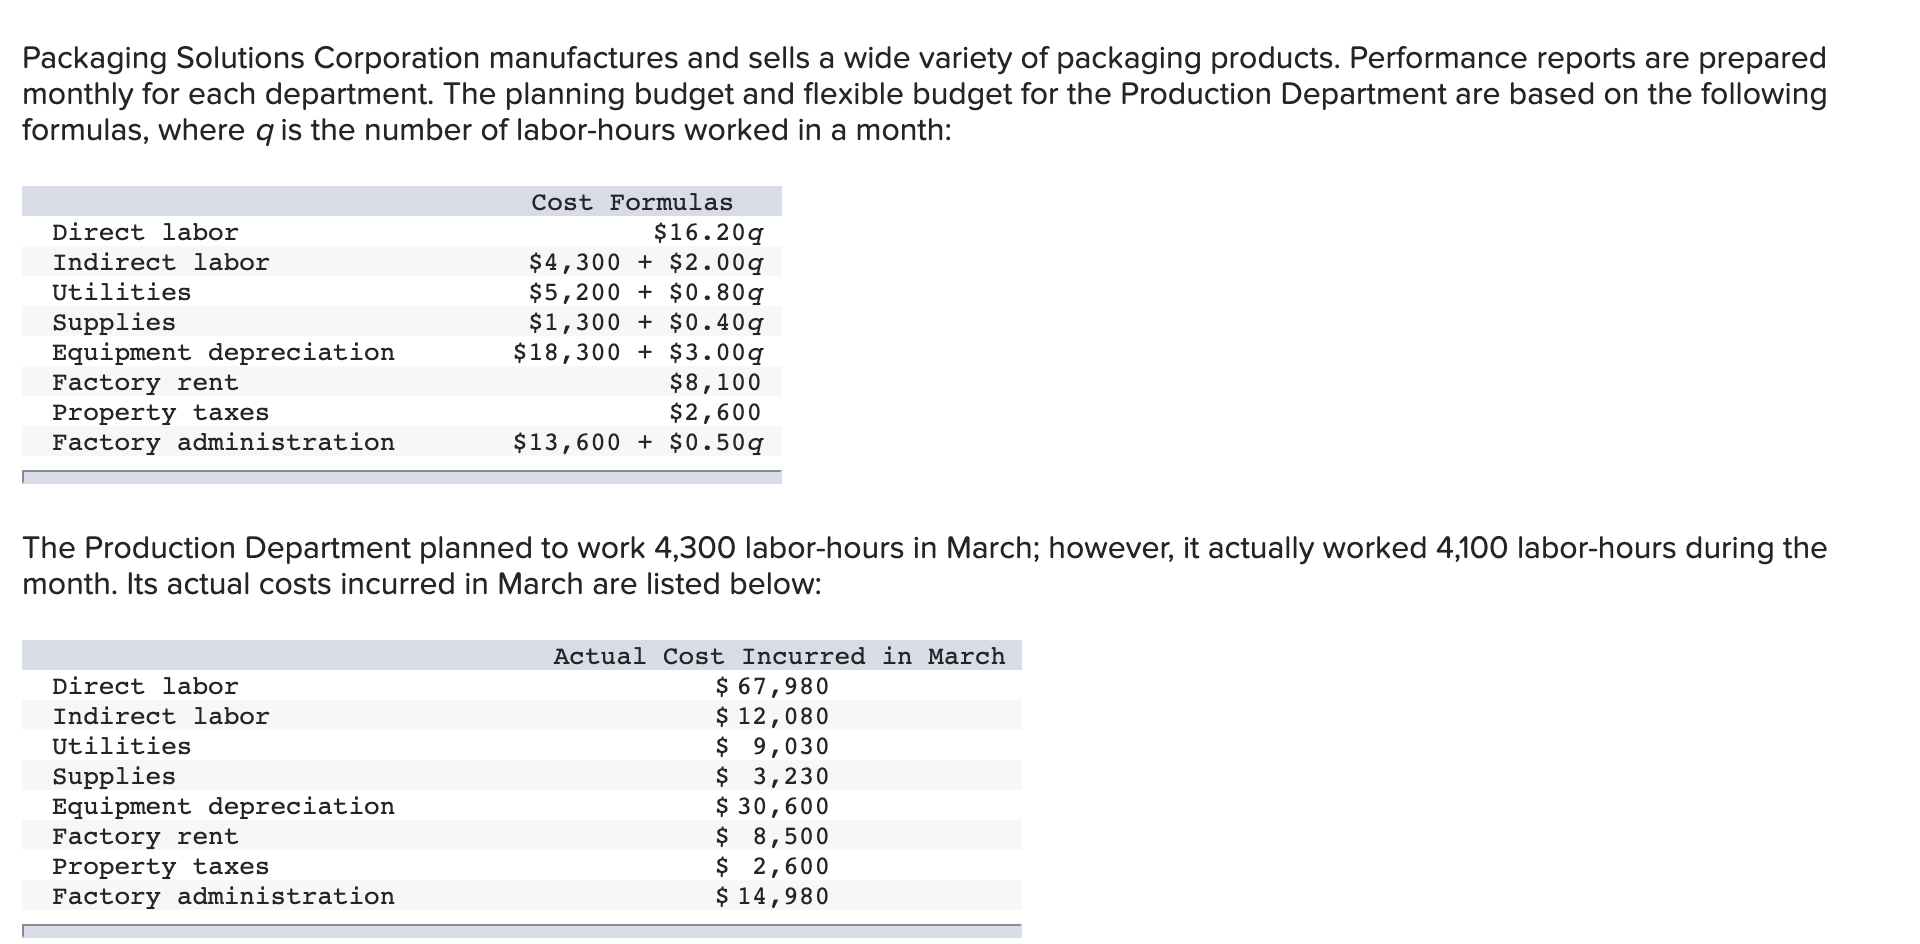Click the actual Indirect labor cost $12,080
This screenshot has width=1920, height=944.
(x=773, y=717)
